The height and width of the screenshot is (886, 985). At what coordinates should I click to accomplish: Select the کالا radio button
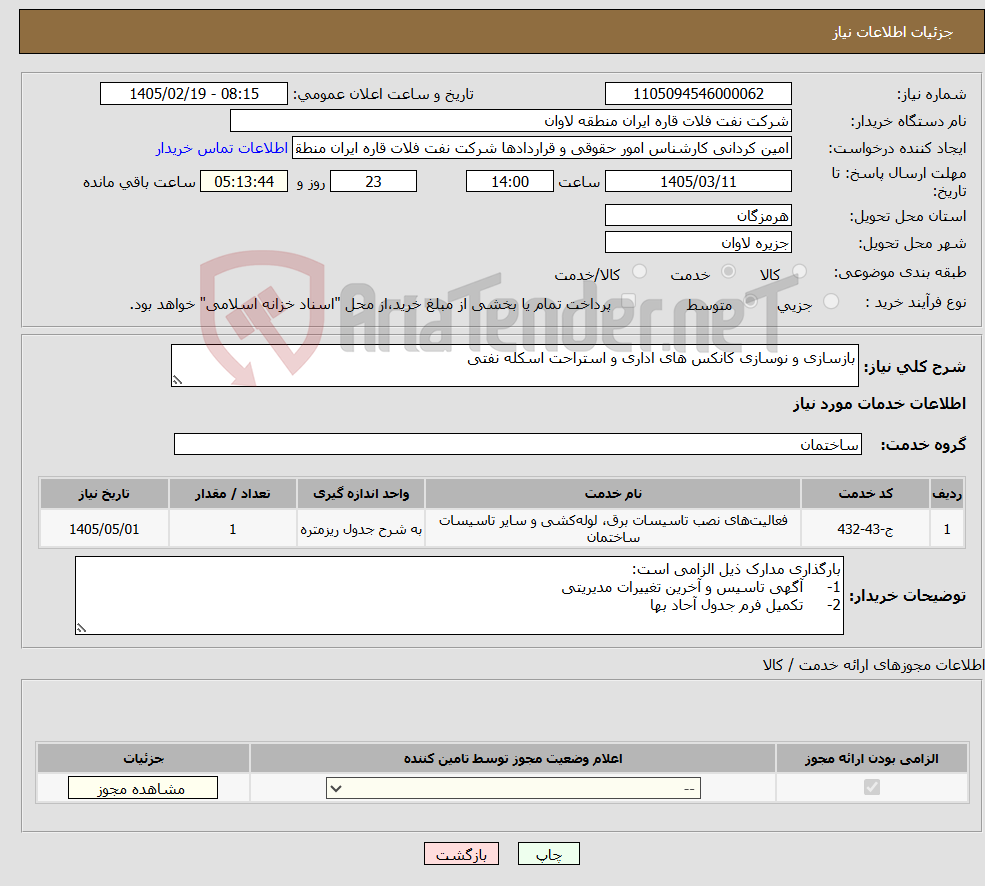(799, 271)
